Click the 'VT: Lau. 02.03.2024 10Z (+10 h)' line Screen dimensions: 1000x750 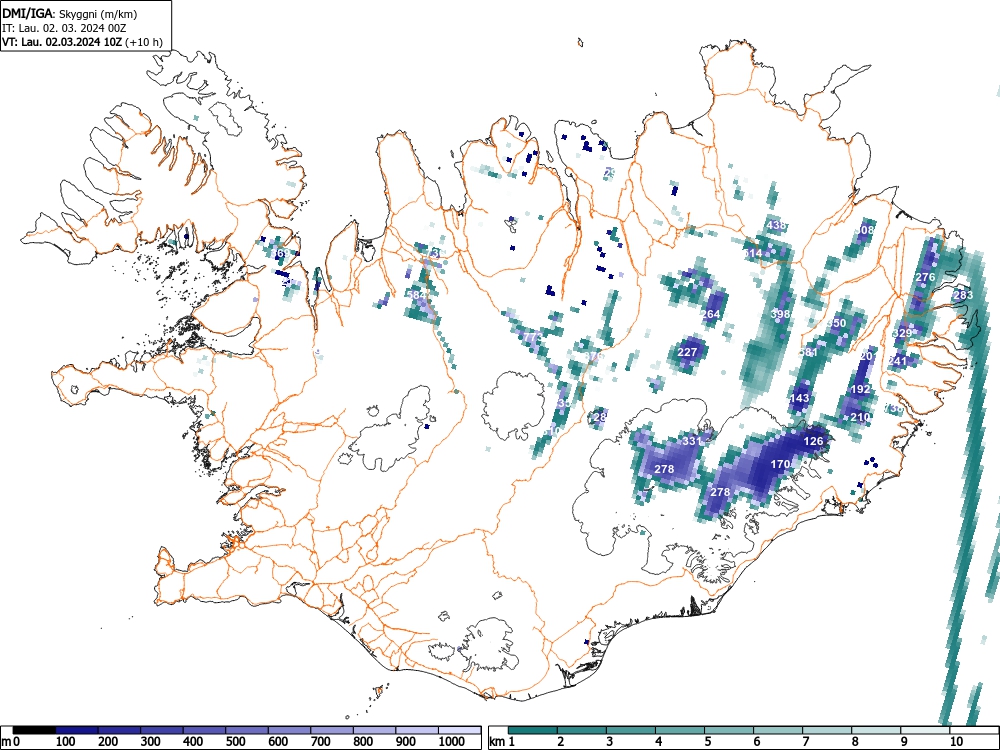click(x=82, y=42)
